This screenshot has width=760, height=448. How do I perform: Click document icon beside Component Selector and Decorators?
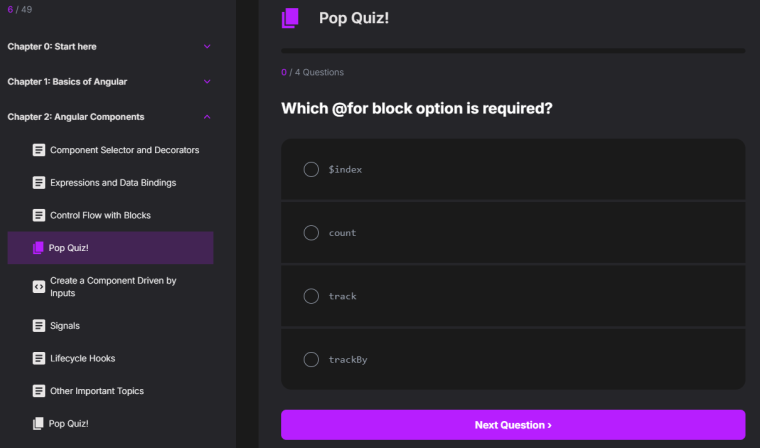(39, 150)
